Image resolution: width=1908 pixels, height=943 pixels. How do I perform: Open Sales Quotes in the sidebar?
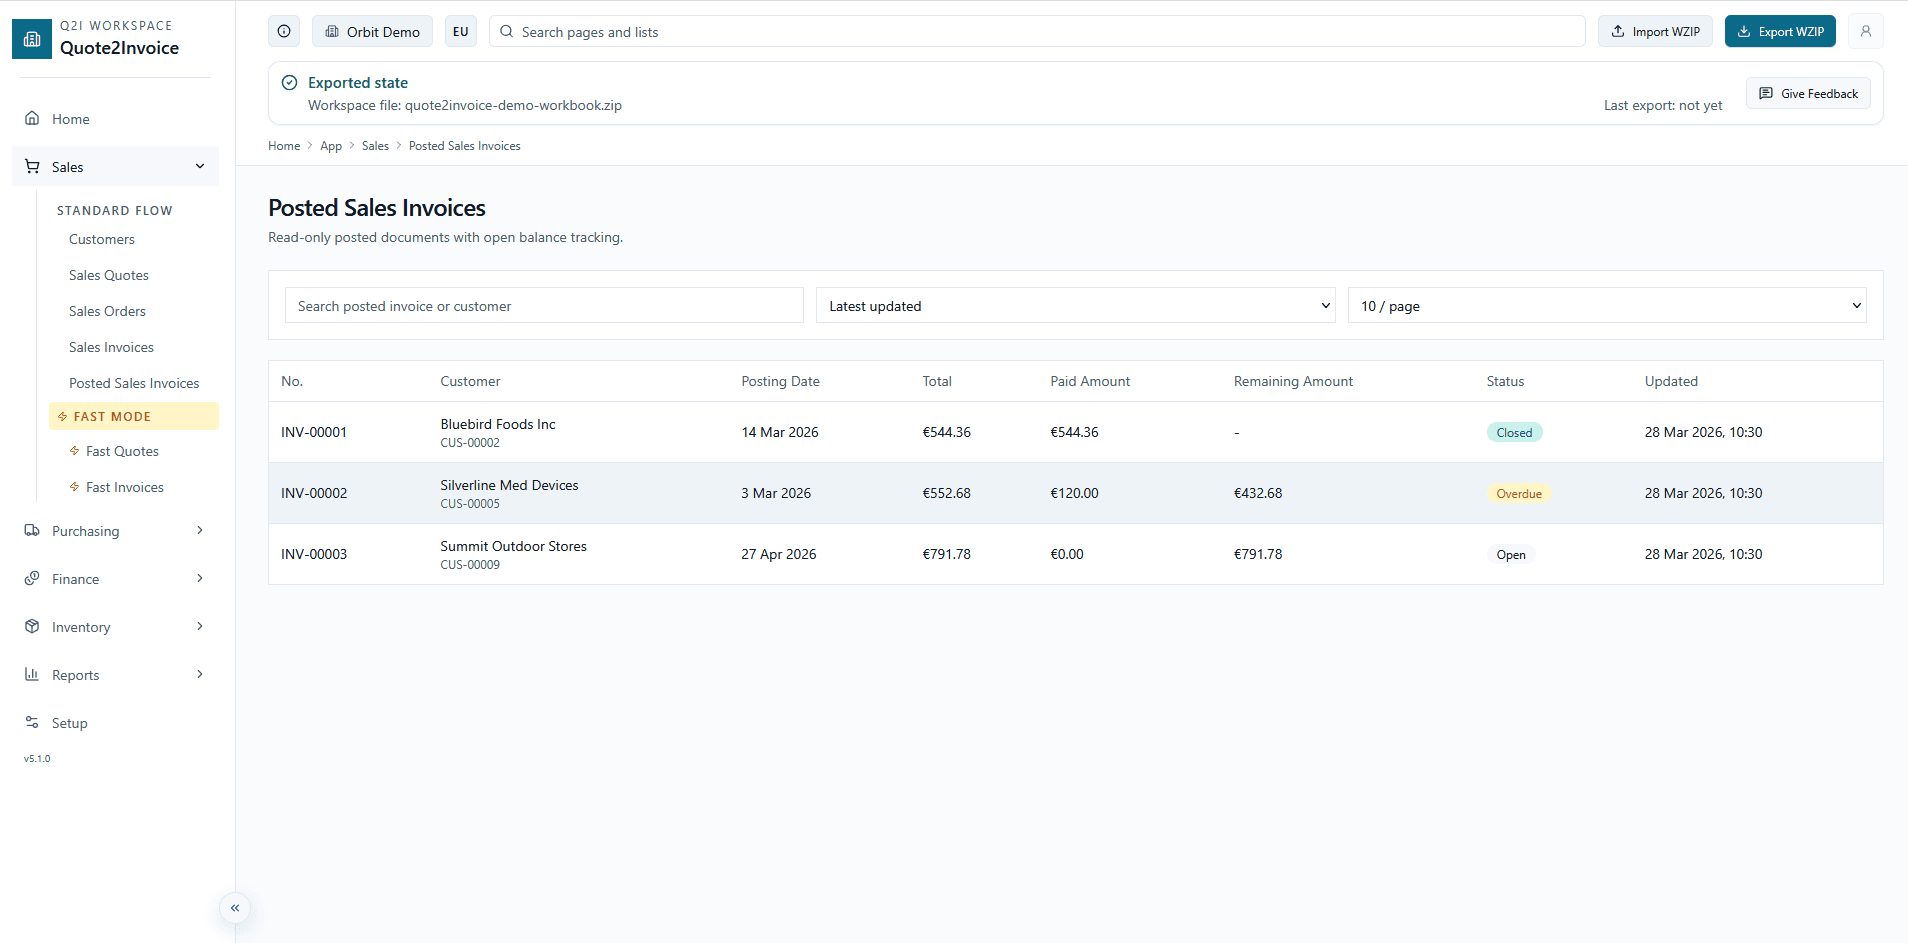[x=109, y=275]
